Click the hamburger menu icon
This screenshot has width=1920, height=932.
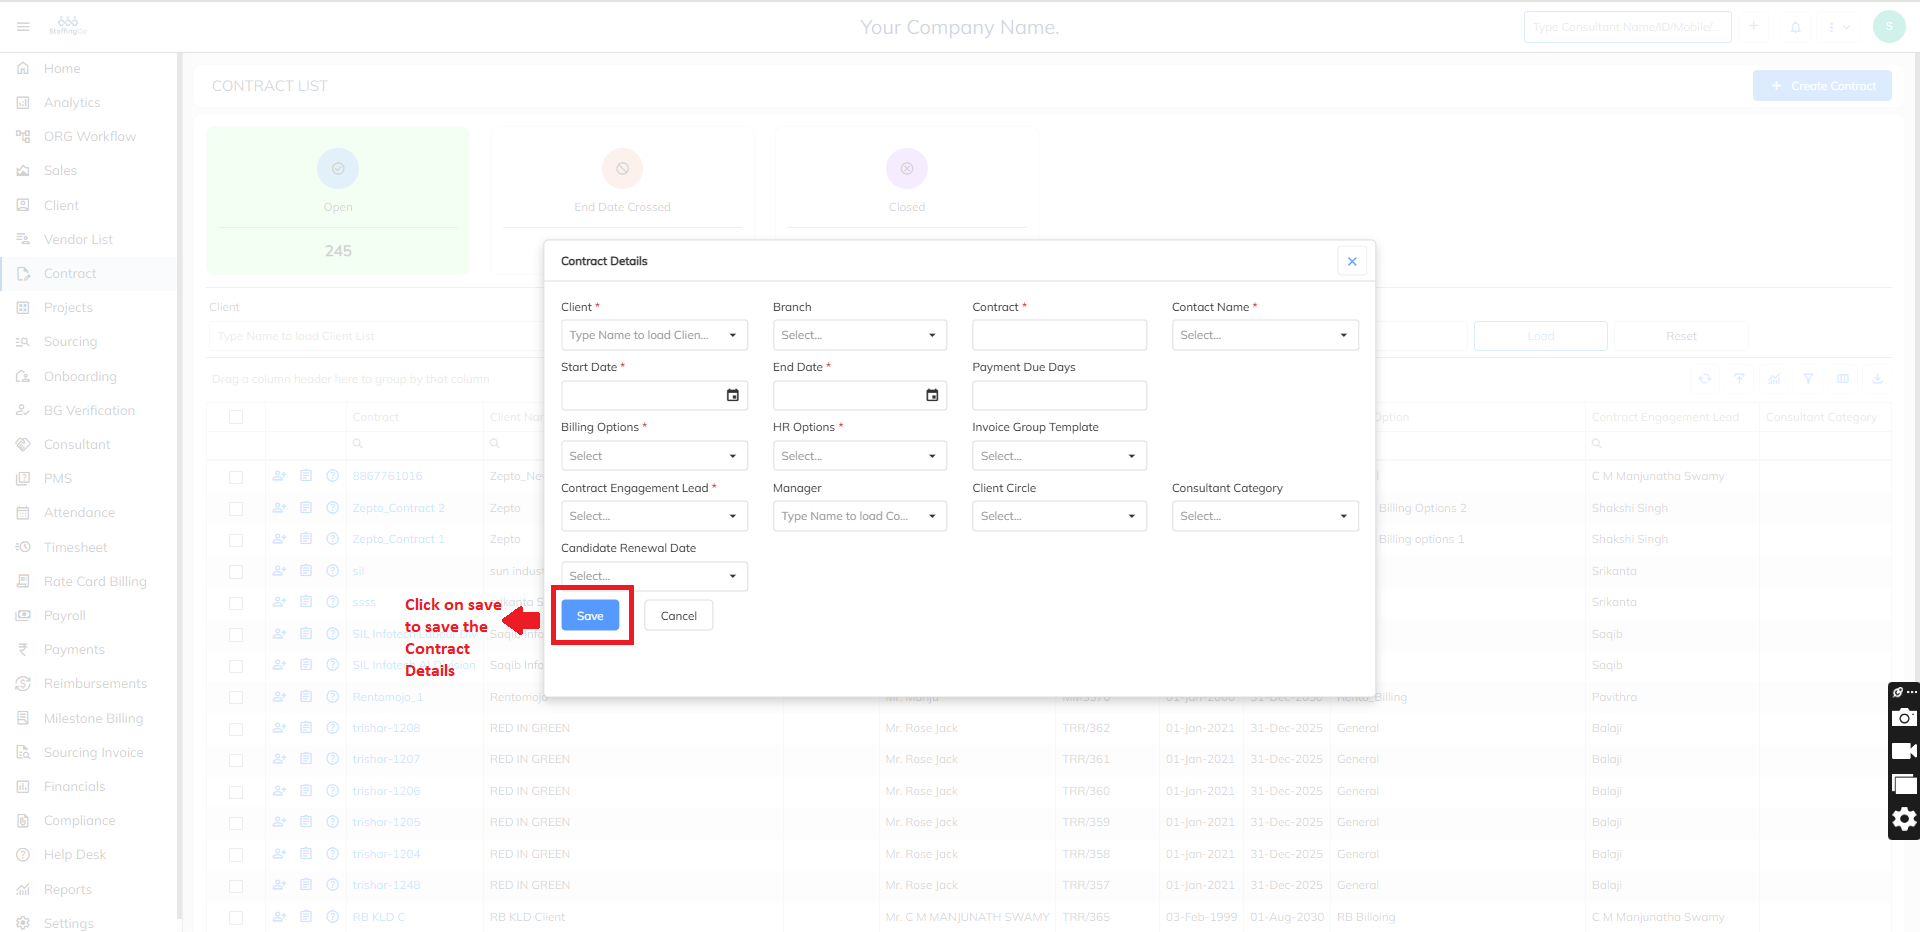(x=23, y=27)
